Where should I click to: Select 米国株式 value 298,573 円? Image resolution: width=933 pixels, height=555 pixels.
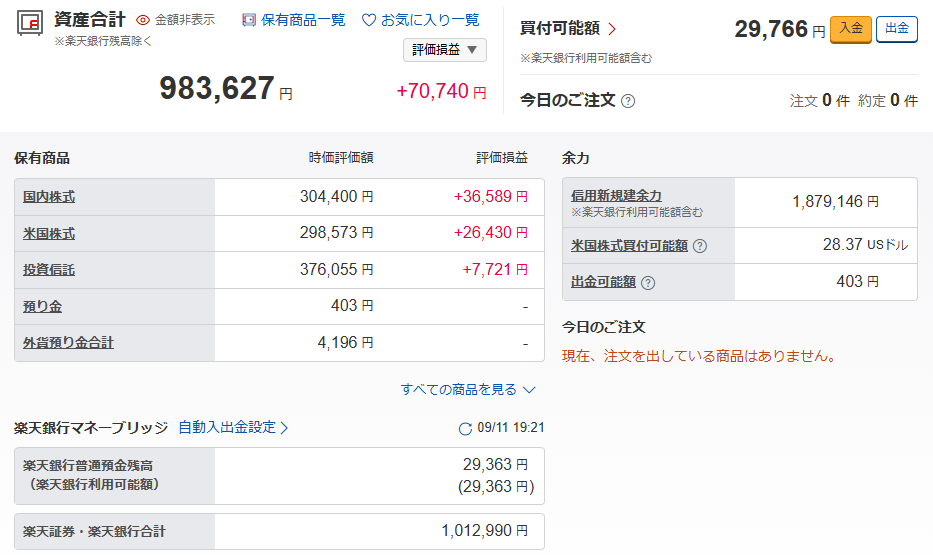click(x=336, y=233)
